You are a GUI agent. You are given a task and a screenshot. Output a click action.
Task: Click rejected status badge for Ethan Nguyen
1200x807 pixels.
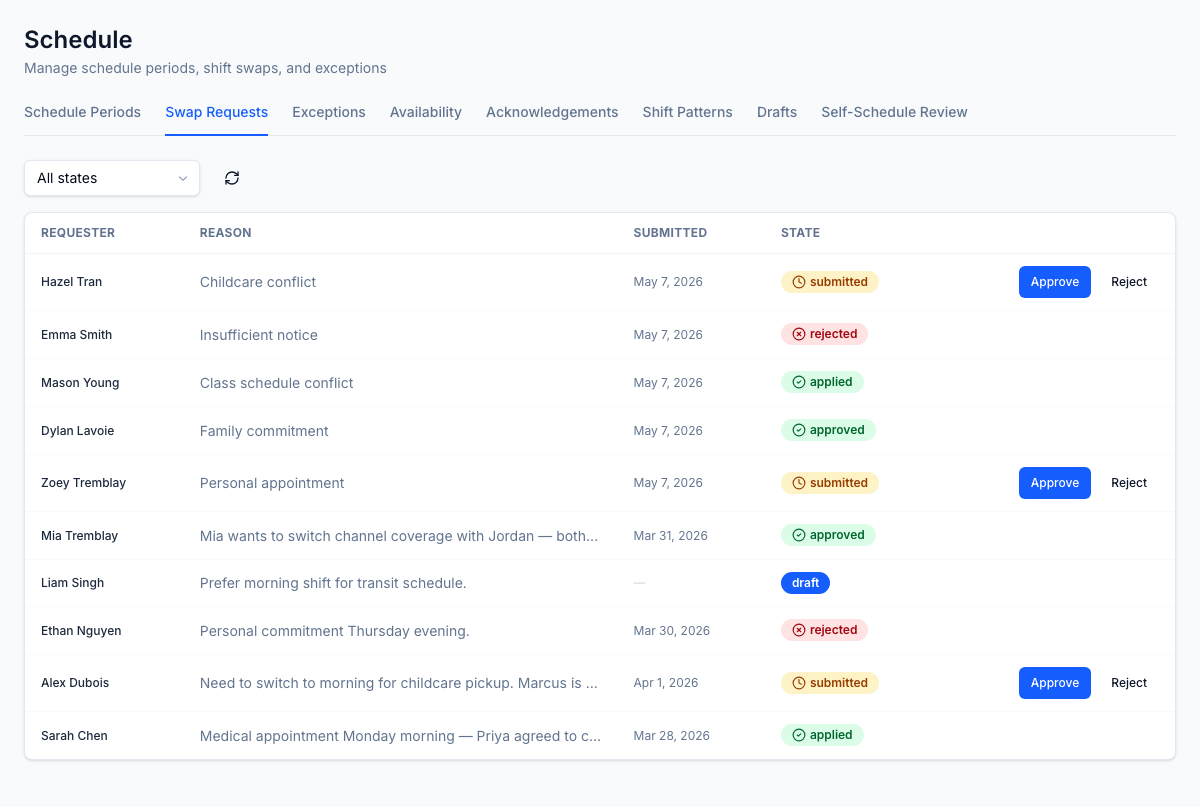pos(824,630)
